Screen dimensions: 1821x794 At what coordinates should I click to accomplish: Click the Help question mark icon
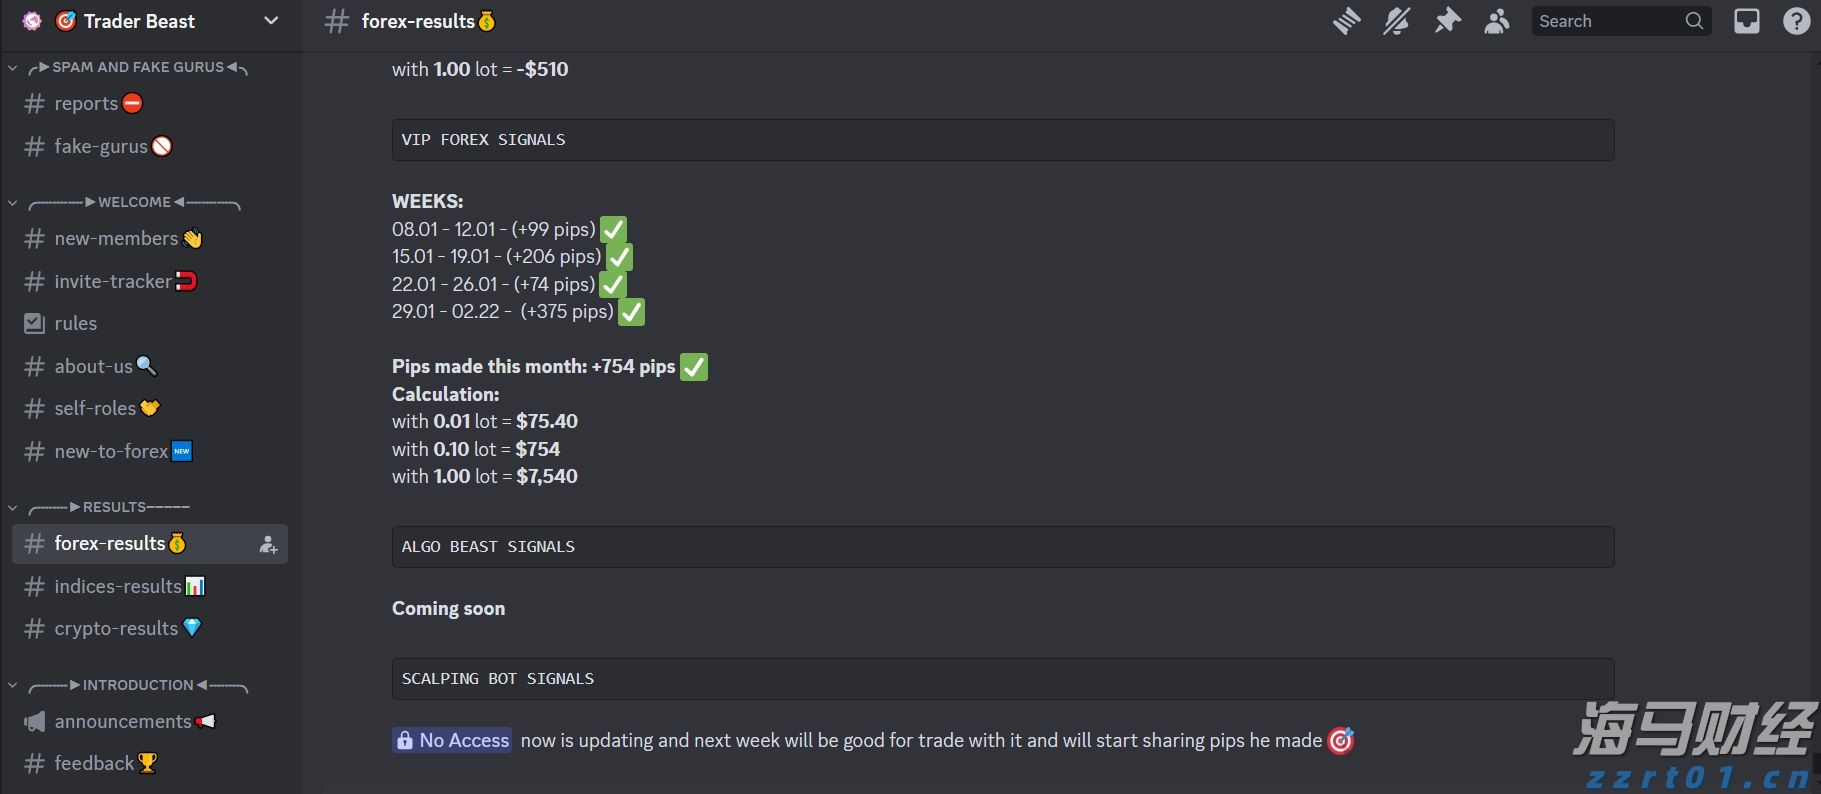point(1797,21)
